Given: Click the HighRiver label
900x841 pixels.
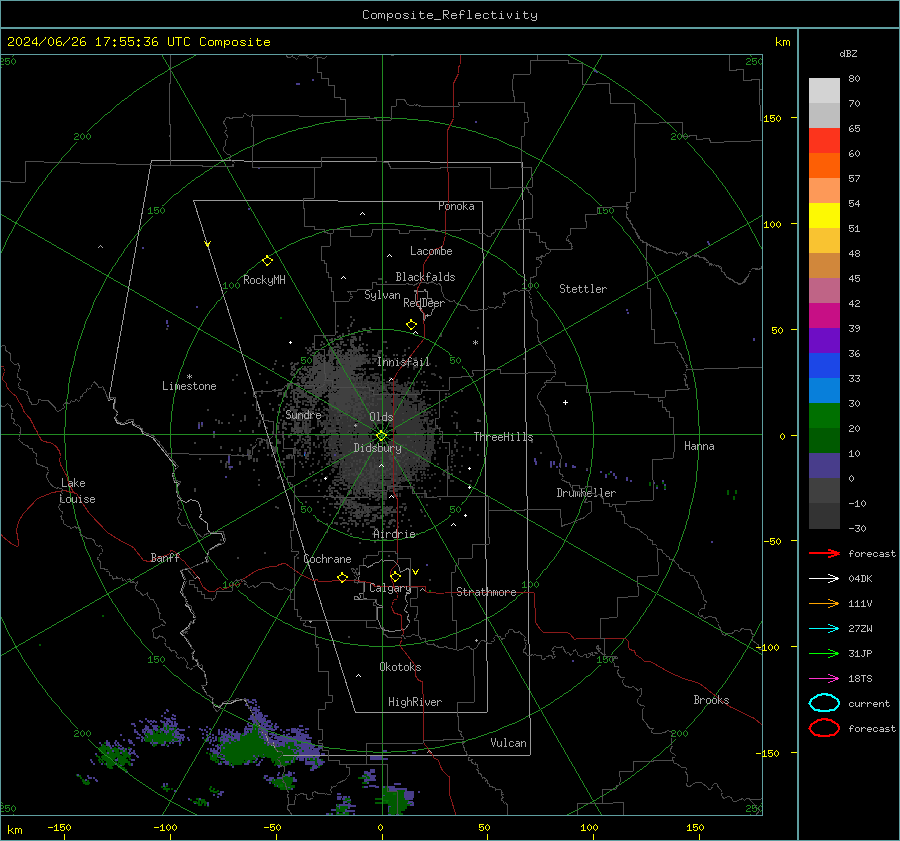Looking at the screenshot, I should coord(415,702).
